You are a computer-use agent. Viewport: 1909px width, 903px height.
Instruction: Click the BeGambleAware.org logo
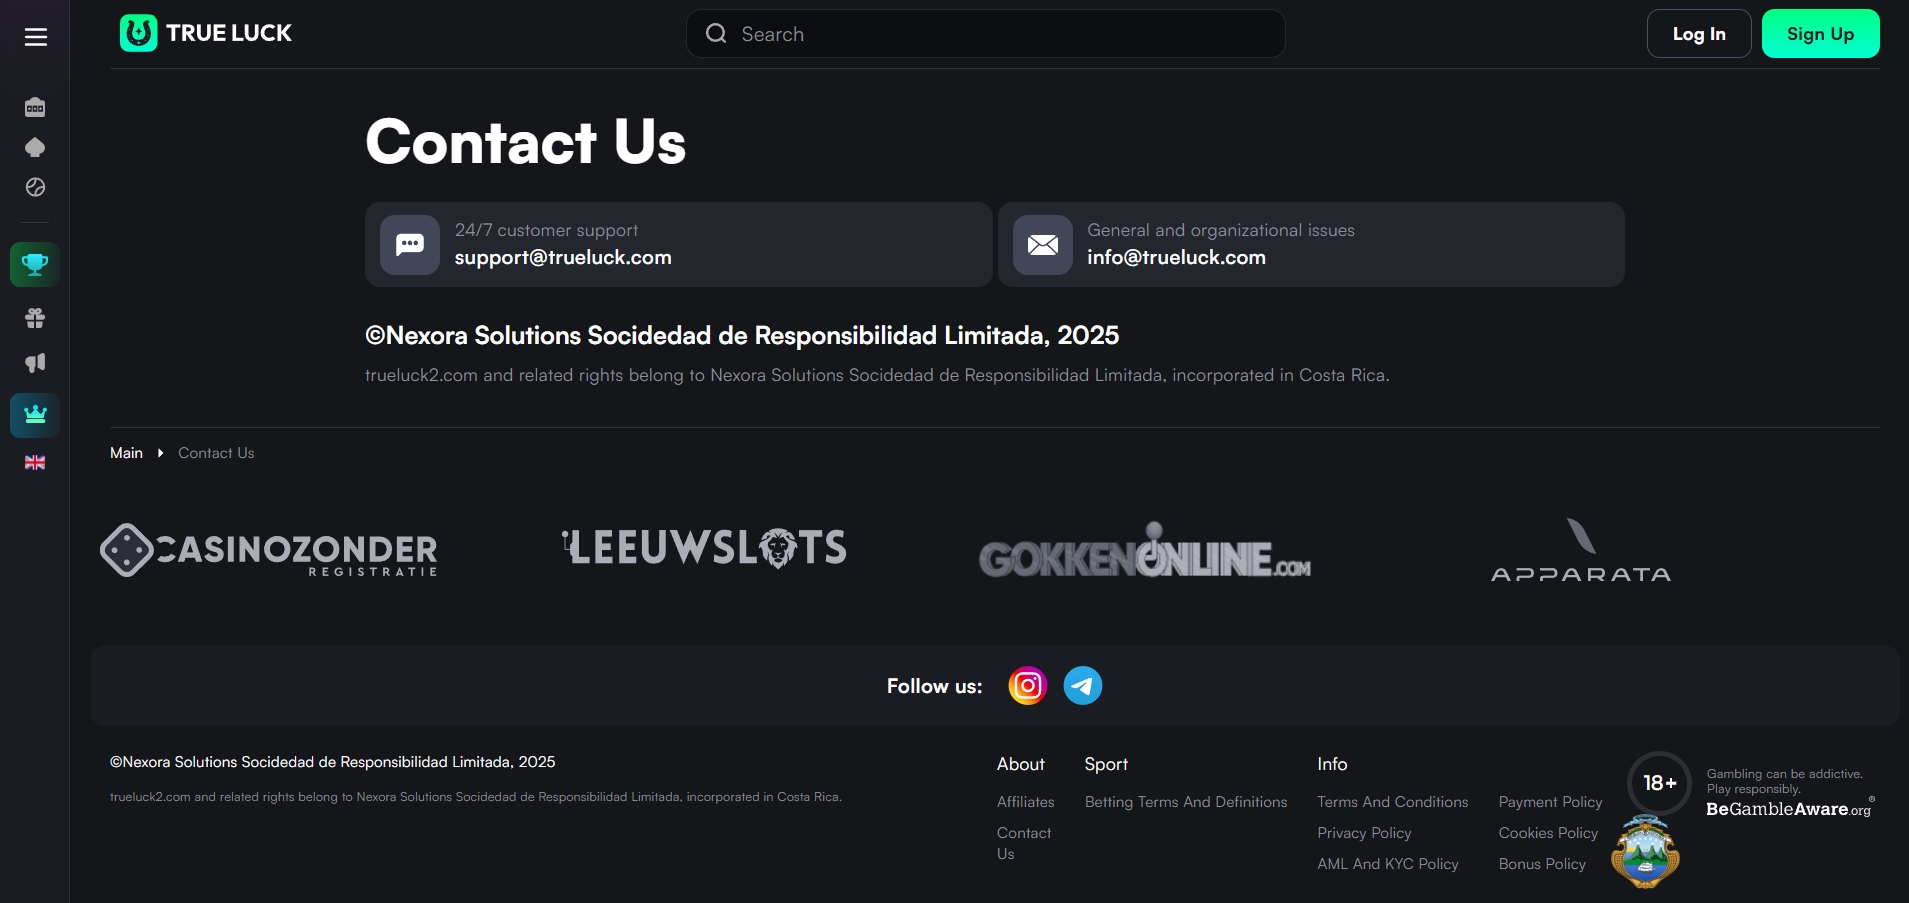1788,809
